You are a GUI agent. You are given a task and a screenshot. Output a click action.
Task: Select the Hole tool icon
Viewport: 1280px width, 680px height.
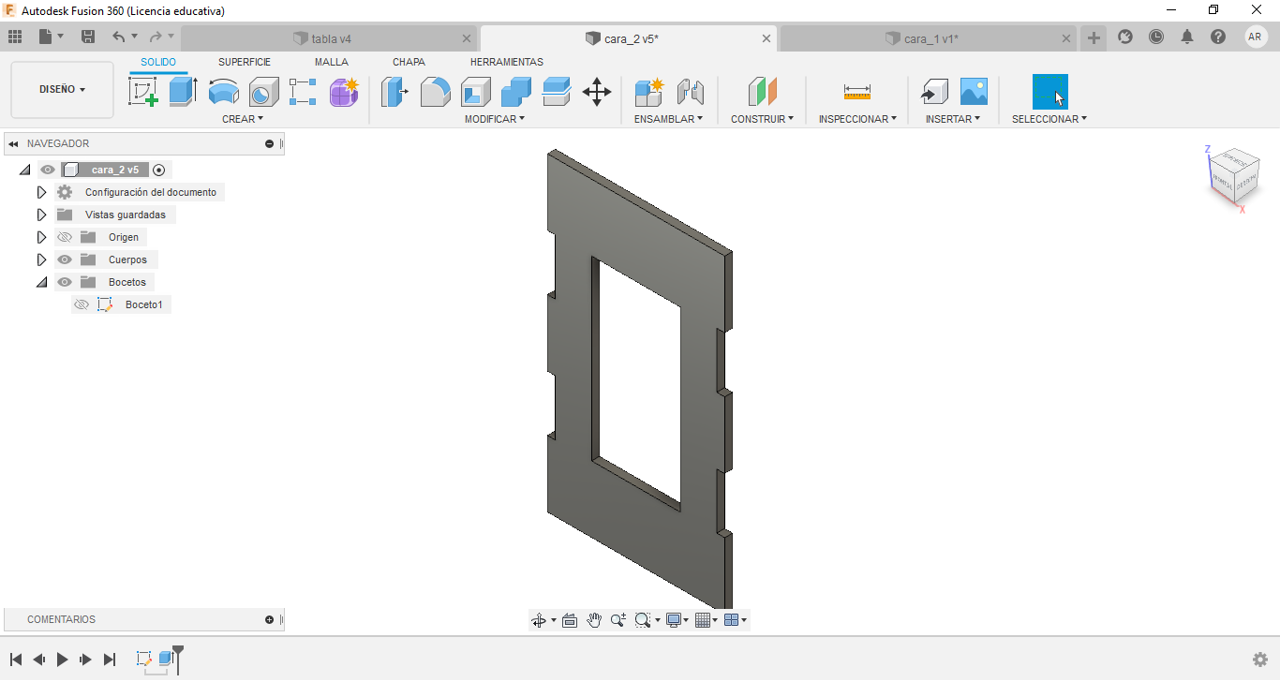point(263,92)
